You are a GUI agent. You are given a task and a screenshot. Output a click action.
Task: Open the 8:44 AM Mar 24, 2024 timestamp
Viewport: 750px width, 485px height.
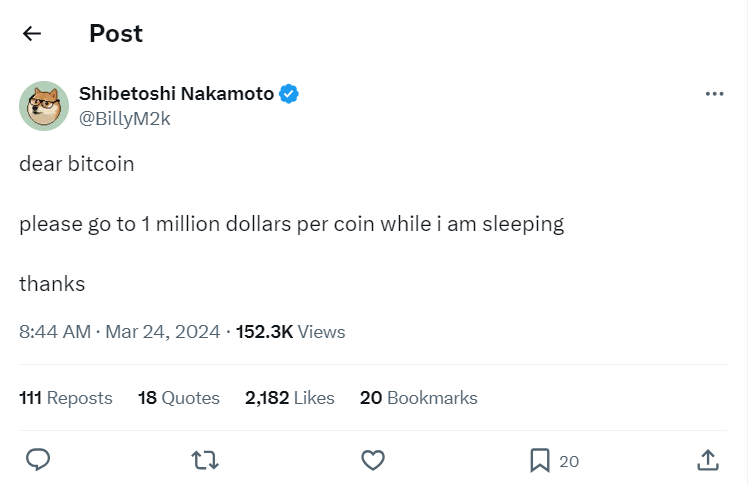[x=119, y=332]
